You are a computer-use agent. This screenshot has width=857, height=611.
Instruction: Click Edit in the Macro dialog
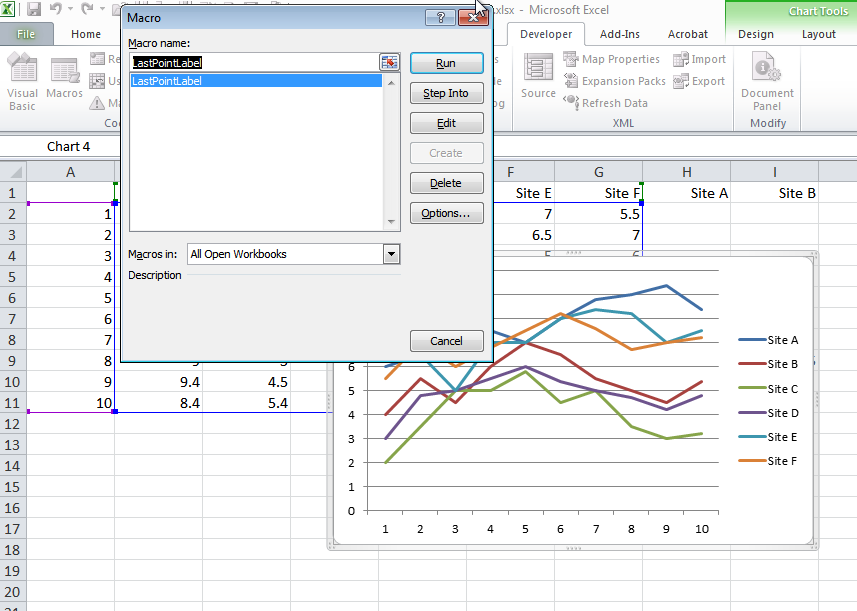coord(447,123)
